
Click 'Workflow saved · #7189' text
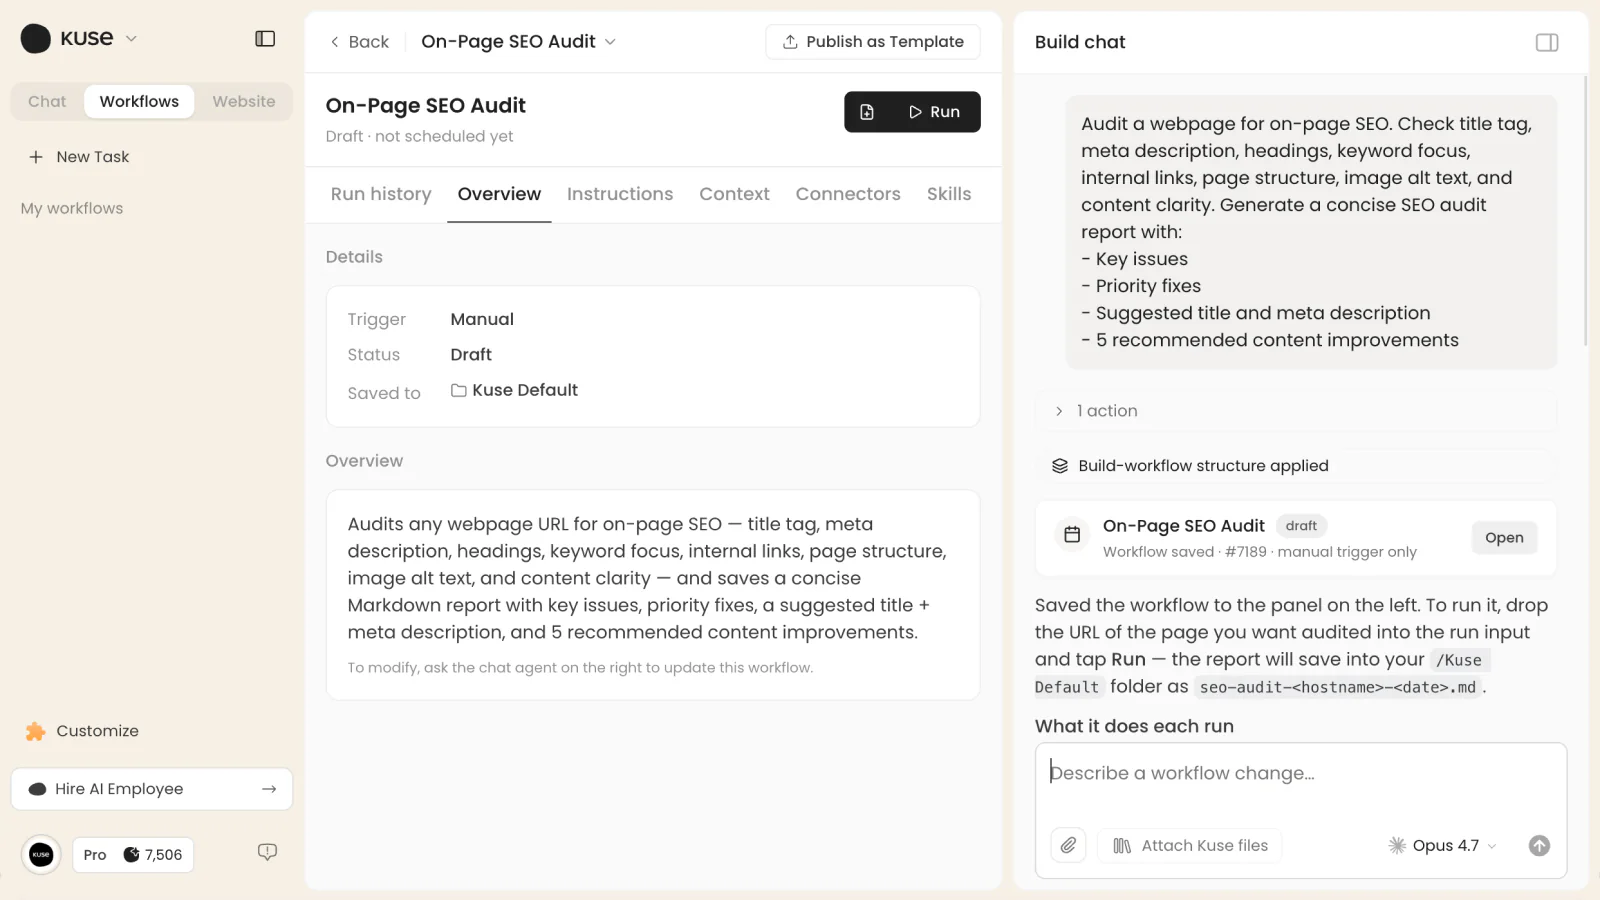(x=1185, y=552)
